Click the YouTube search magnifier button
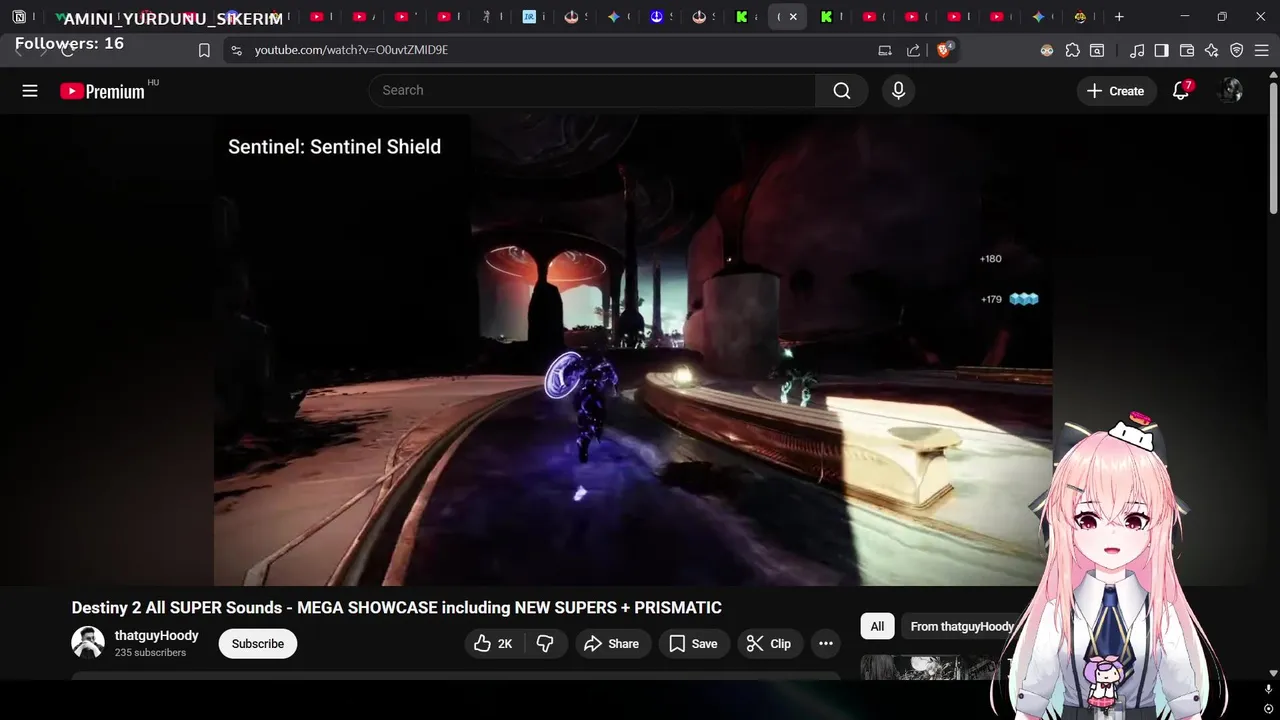This screenshot has height=720, width=1280. tap(842, 91)
